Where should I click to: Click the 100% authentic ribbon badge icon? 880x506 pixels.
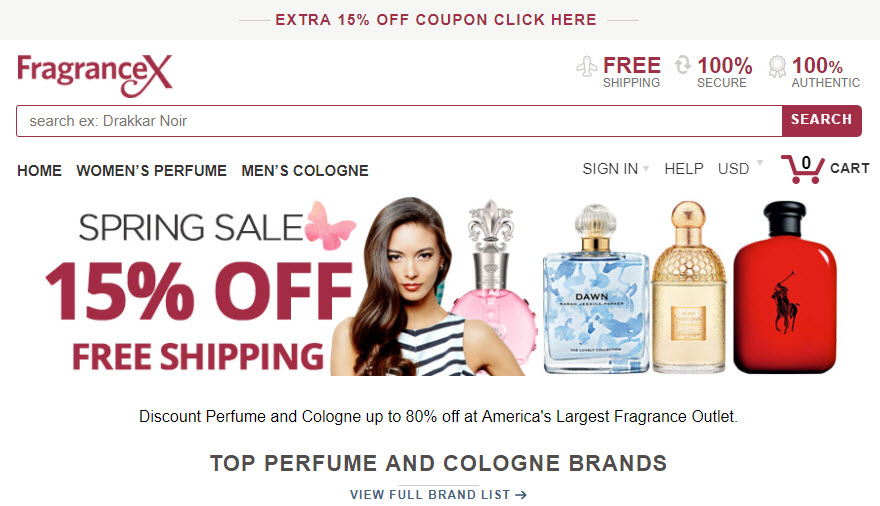click(777, 66)
